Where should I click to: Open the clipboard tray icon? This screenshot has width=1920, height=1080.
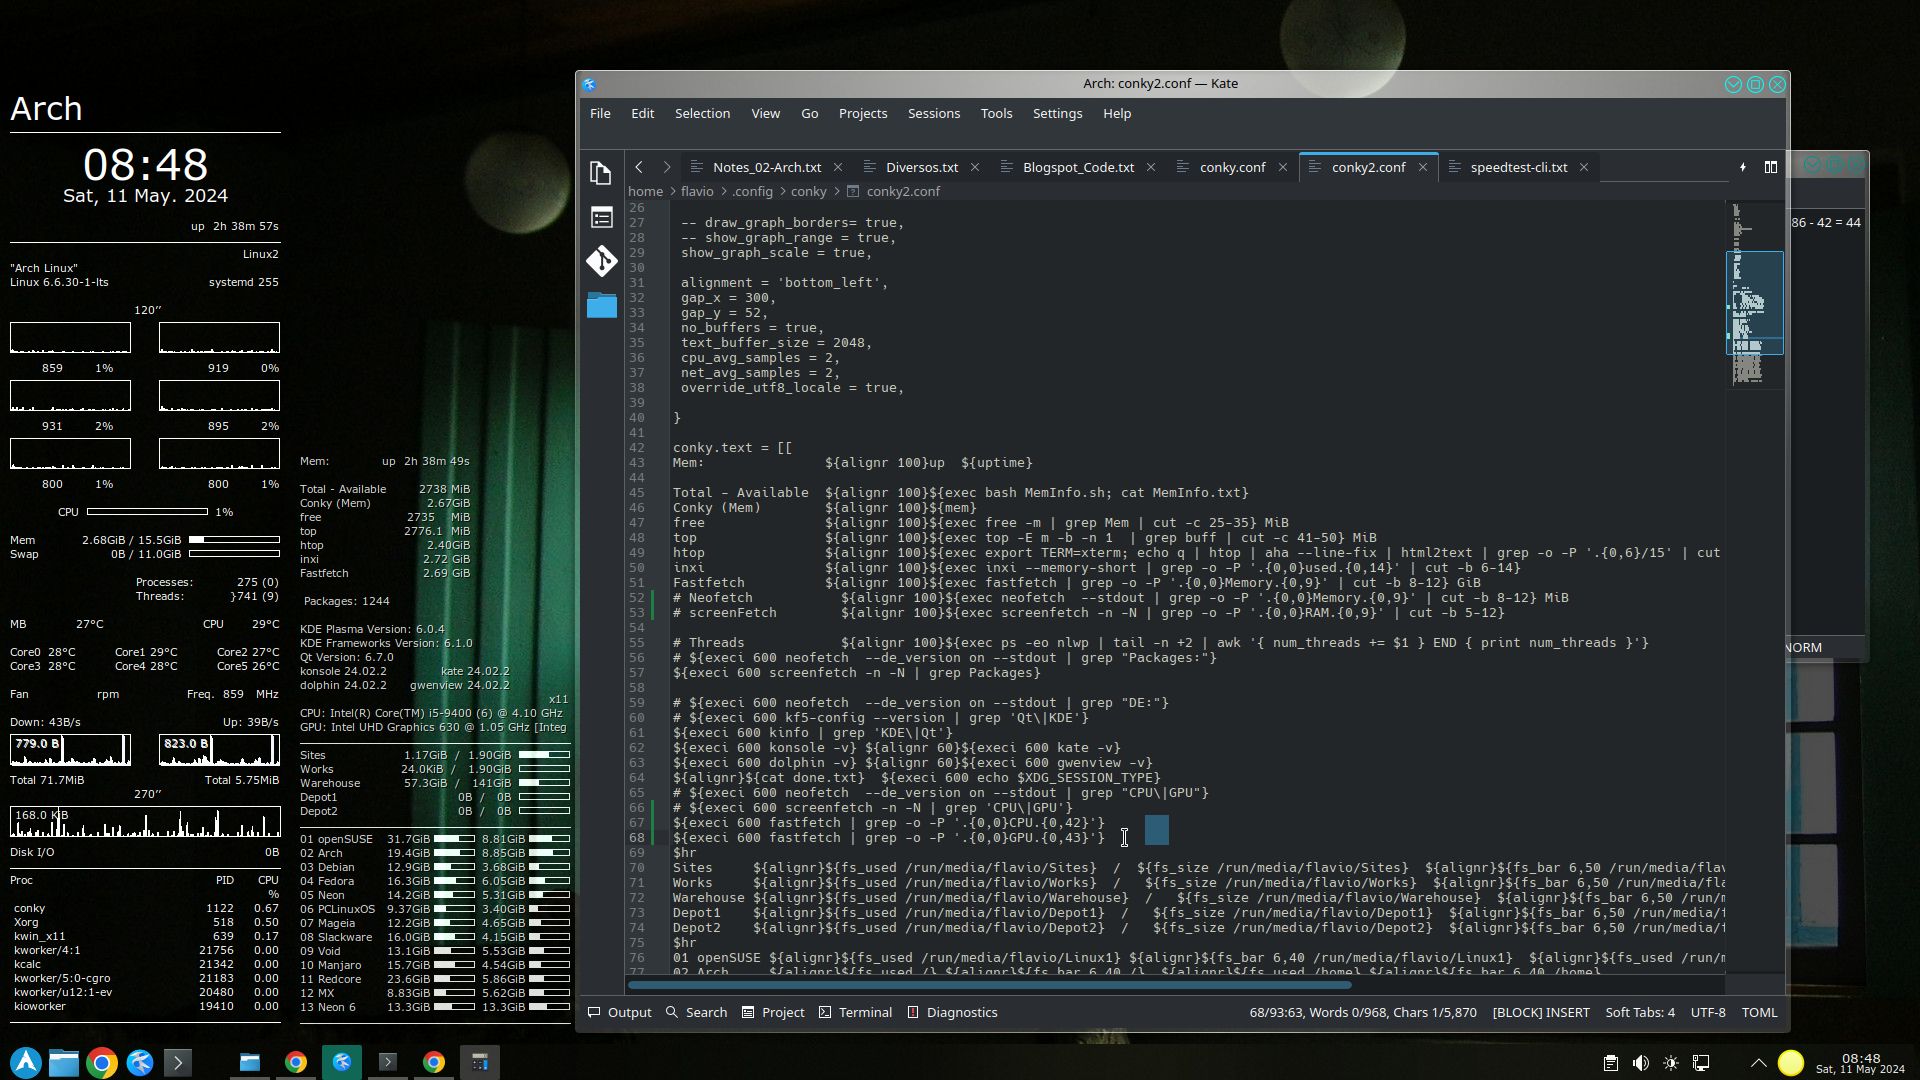tap(1610, 1063)
